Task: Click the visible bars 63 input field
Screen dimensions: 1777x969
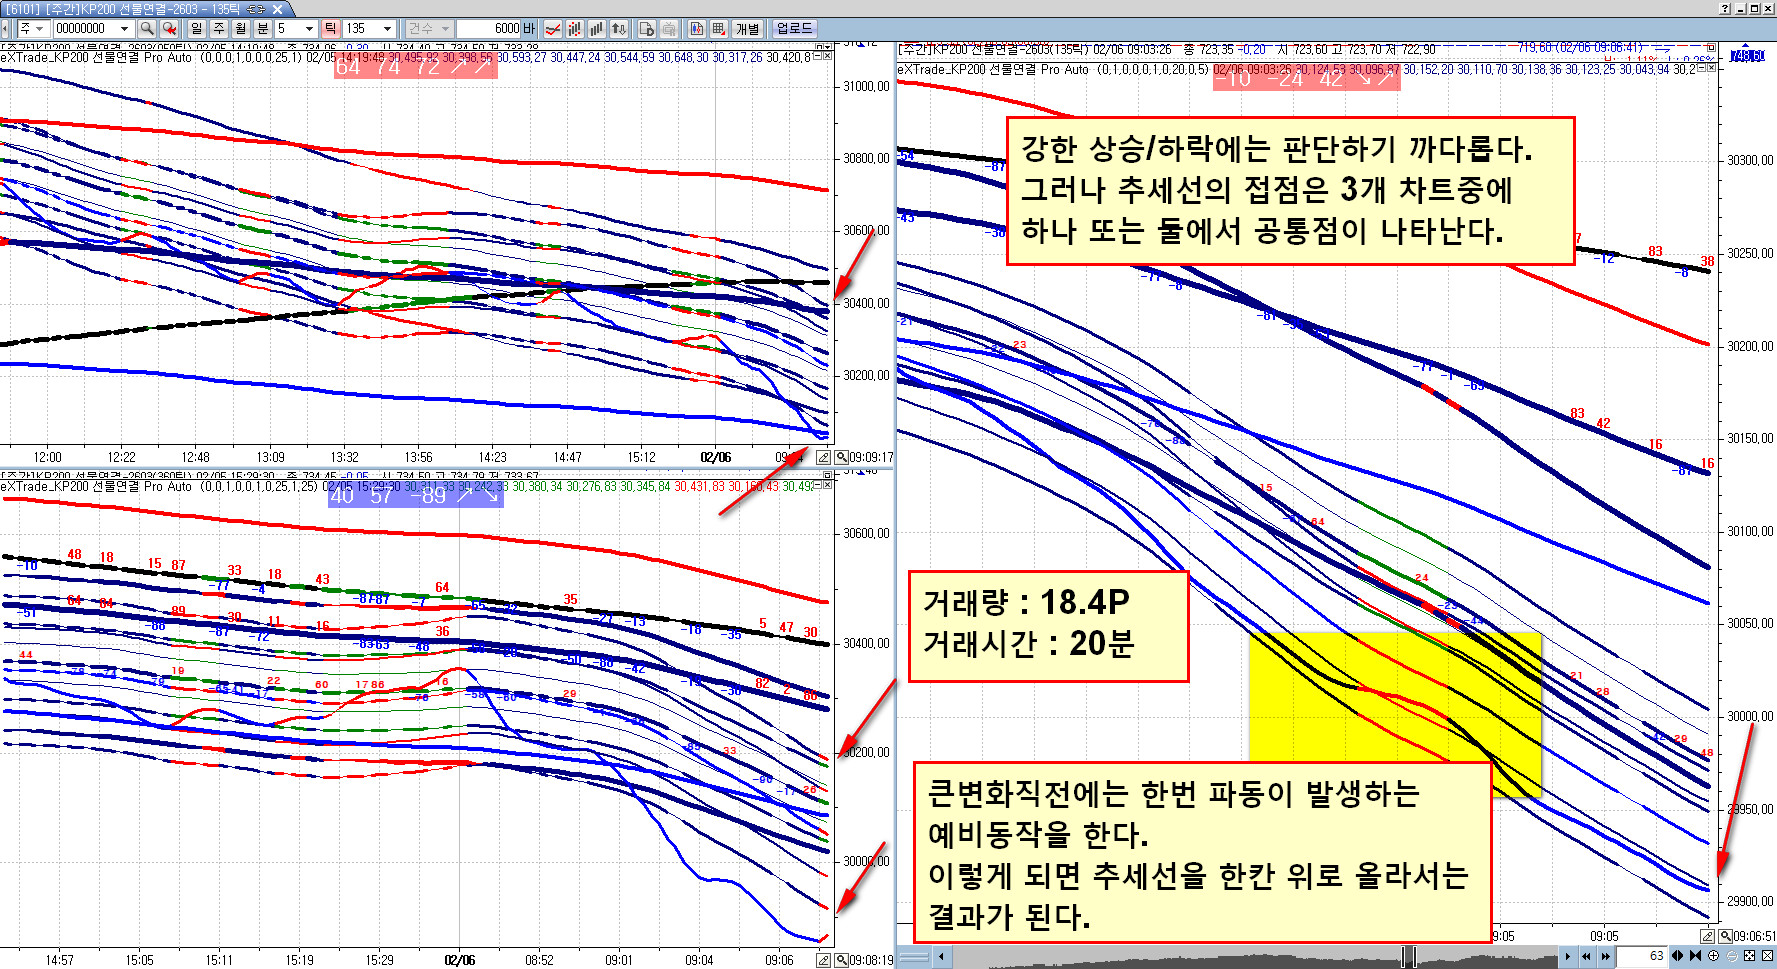Action: point(1642,956)
